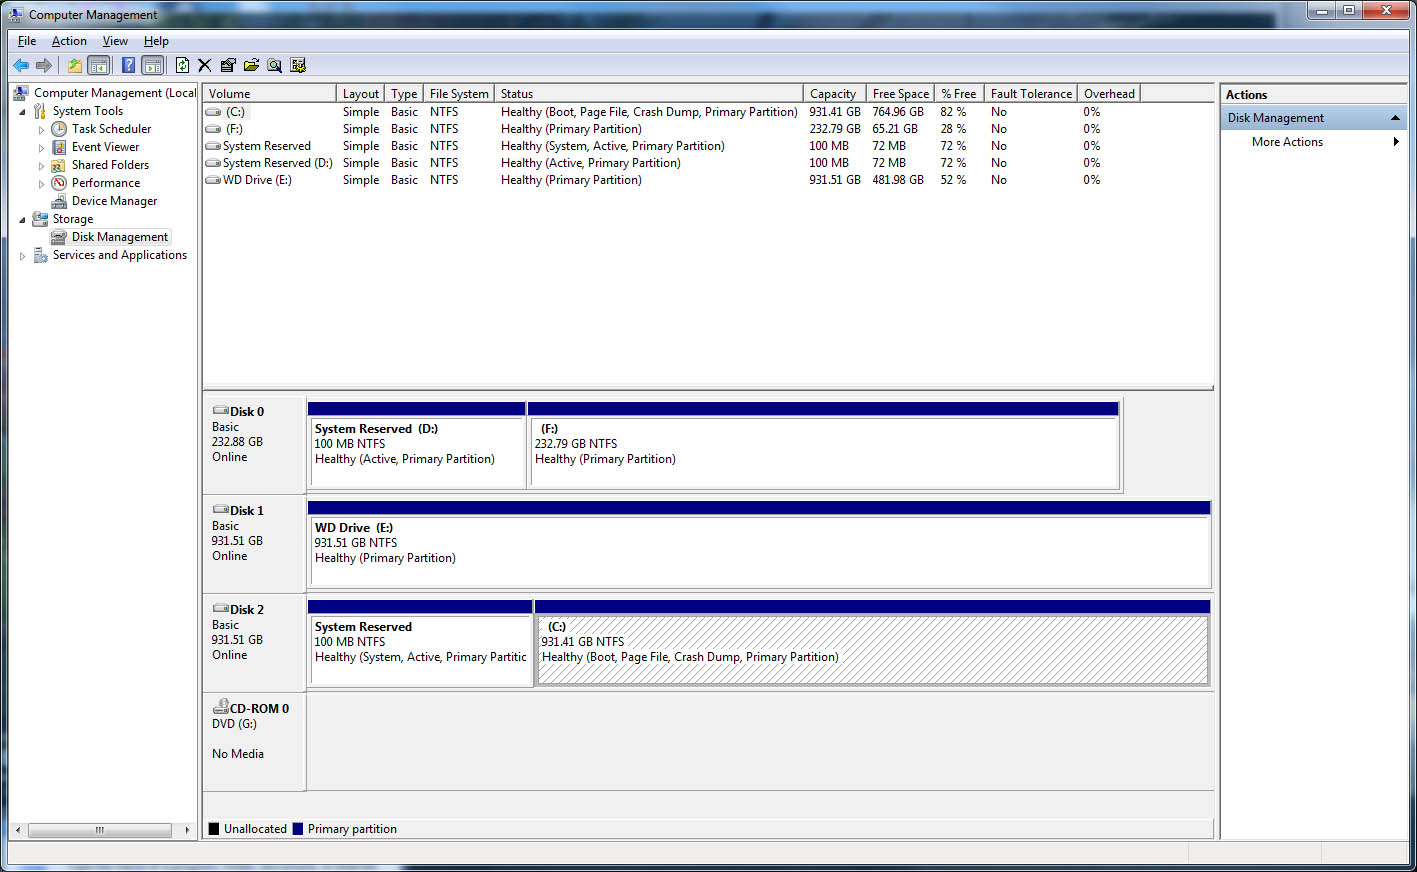Image resolution: width=1417 pixels, height=872 pixels.
Task: Click the blue Help question mark icon
Action: pos(128,65)
